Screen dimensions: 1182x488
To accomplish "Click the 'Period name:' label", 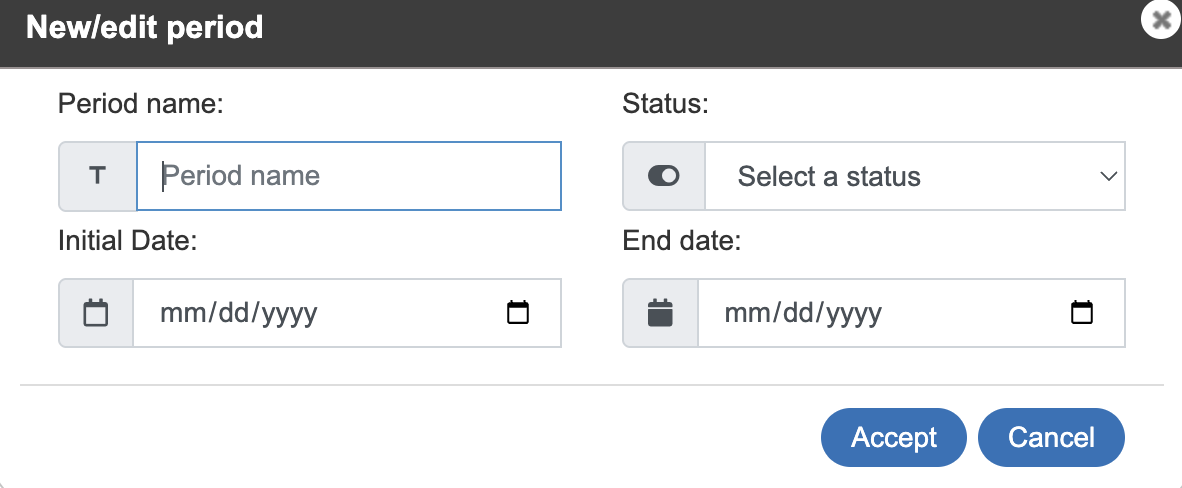I will pos(141,103).
